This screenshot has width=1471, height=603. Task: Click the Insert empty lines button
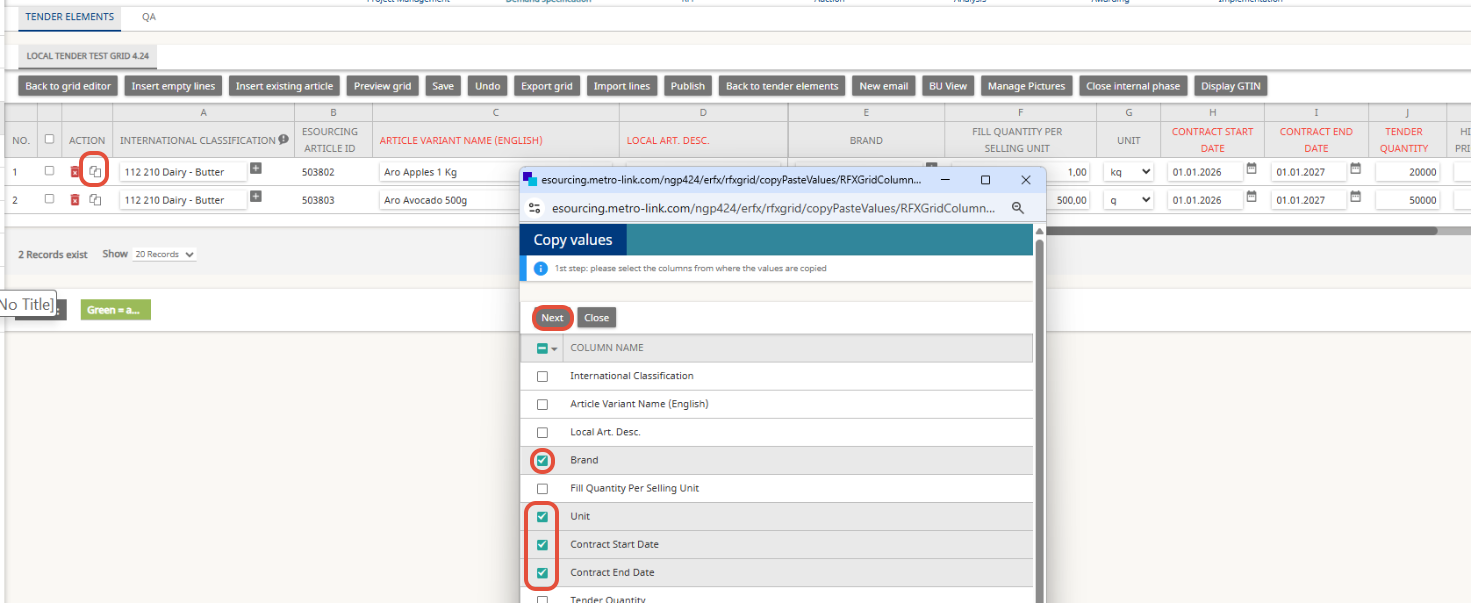(173, 86)
